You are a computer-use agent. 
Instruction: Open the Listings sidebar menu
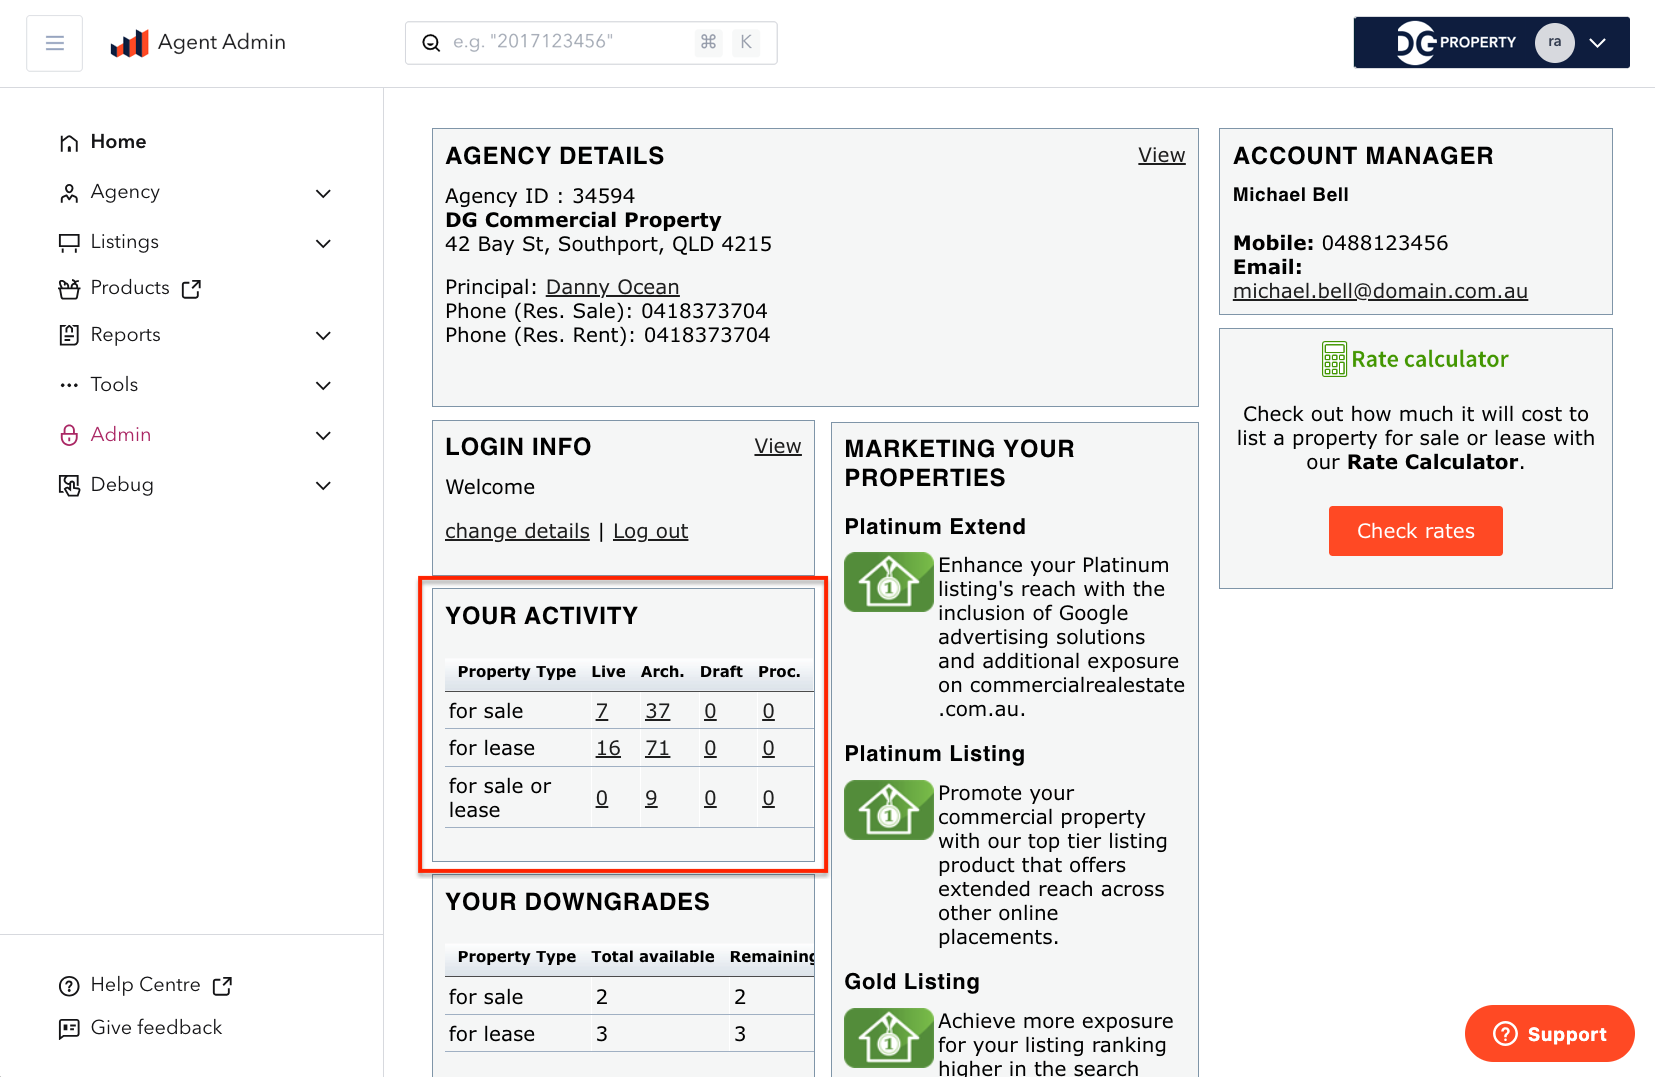(x=125, y=242)
